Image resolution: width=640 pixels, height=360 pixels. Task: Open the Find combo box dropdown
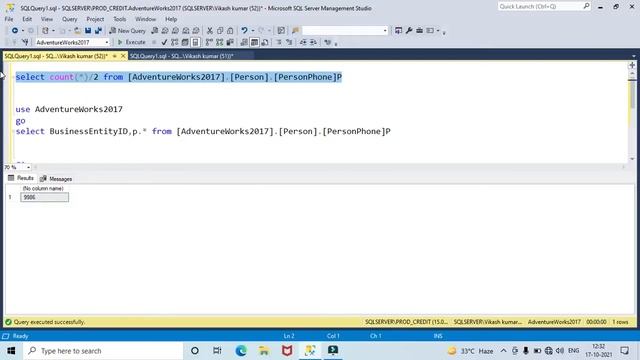384,31
